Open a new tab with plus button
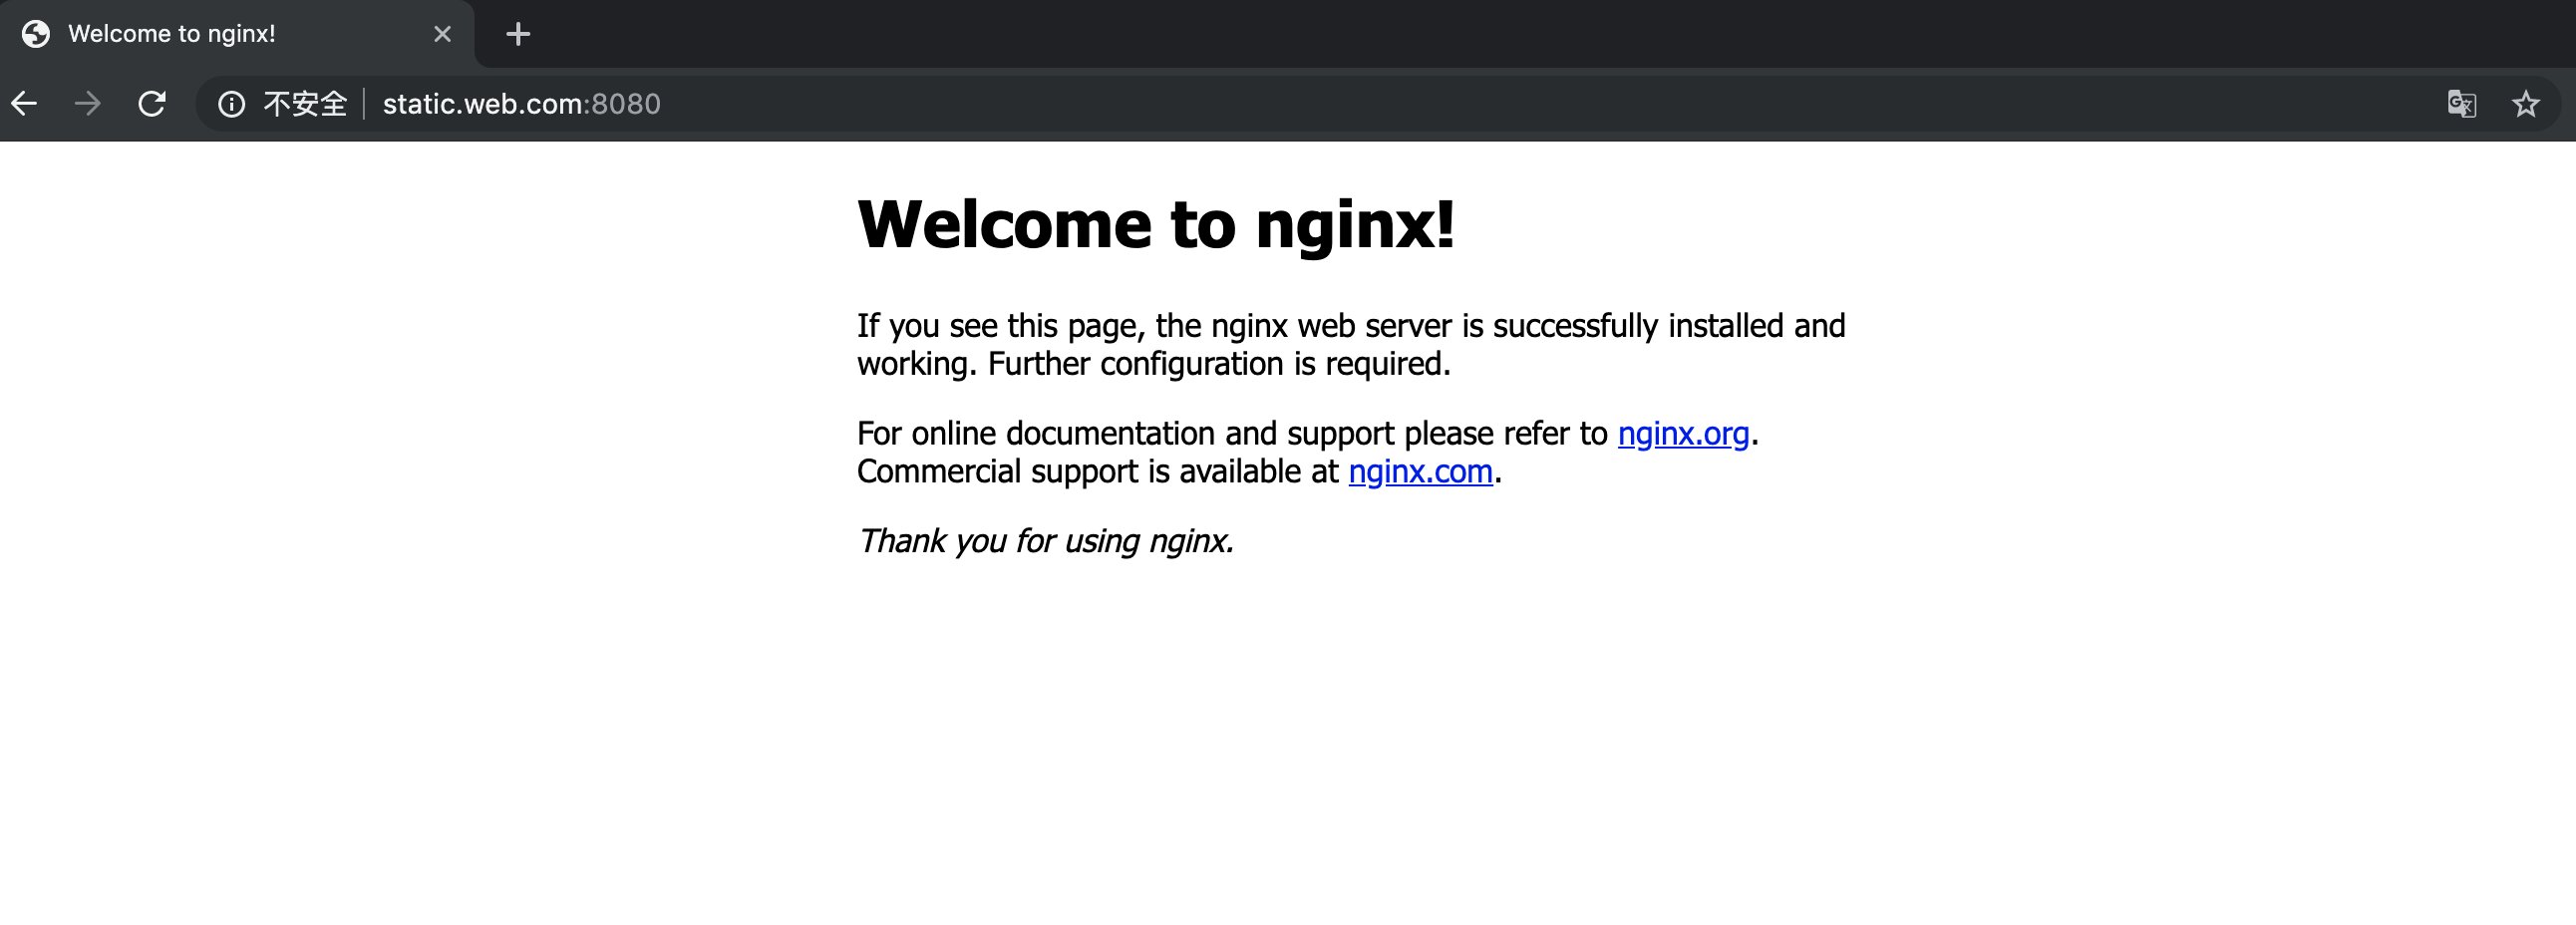The width and height of the screenshot is (2576, 925). click(x=518, y=34)
